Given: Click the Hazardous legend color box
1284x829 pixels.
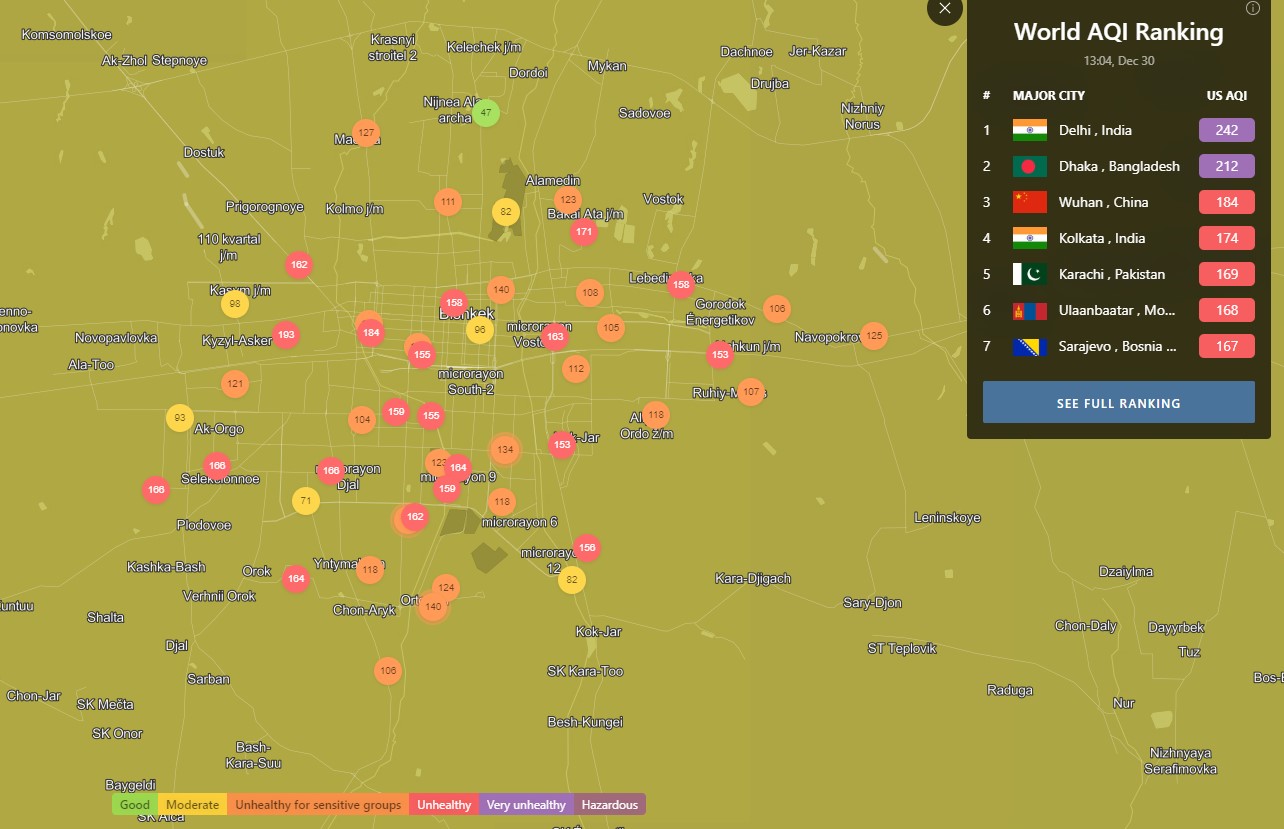Looking at the screenshot, I should [609, 805].
